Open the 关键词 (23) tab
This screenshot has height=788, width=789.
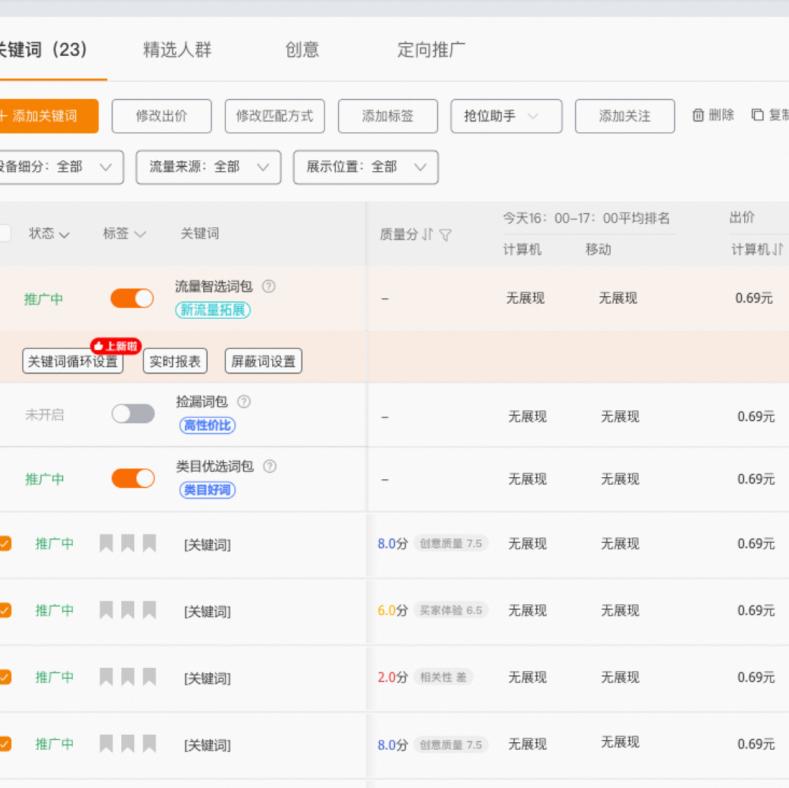pyautogui.click(x=43, y=50)
